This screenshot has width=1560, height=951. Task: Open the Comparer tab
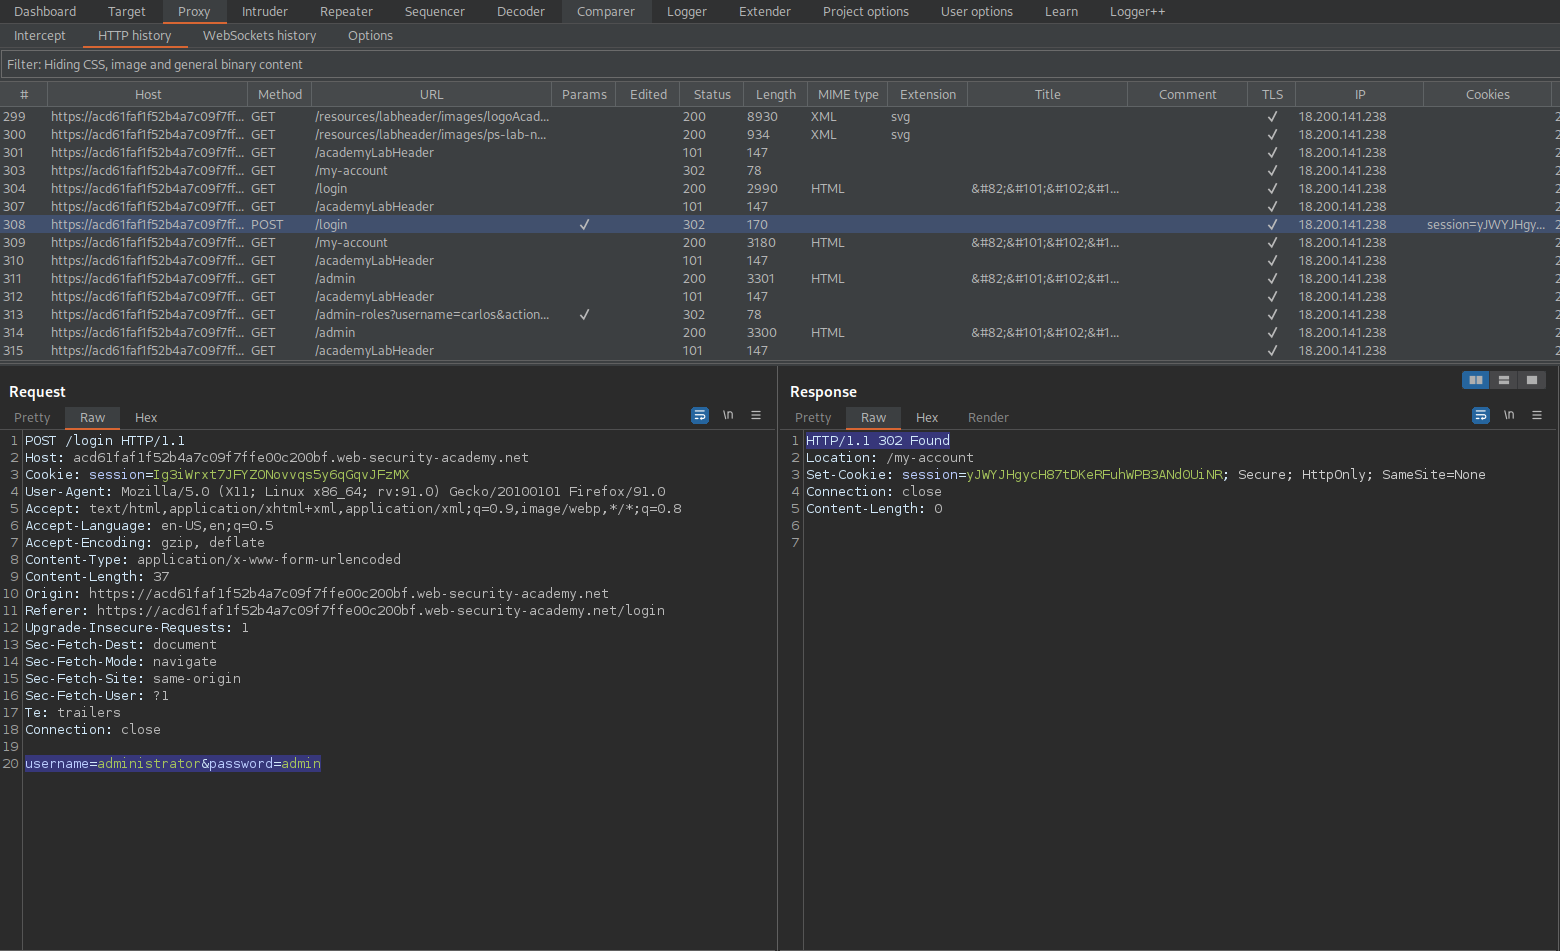pos(606,12)
